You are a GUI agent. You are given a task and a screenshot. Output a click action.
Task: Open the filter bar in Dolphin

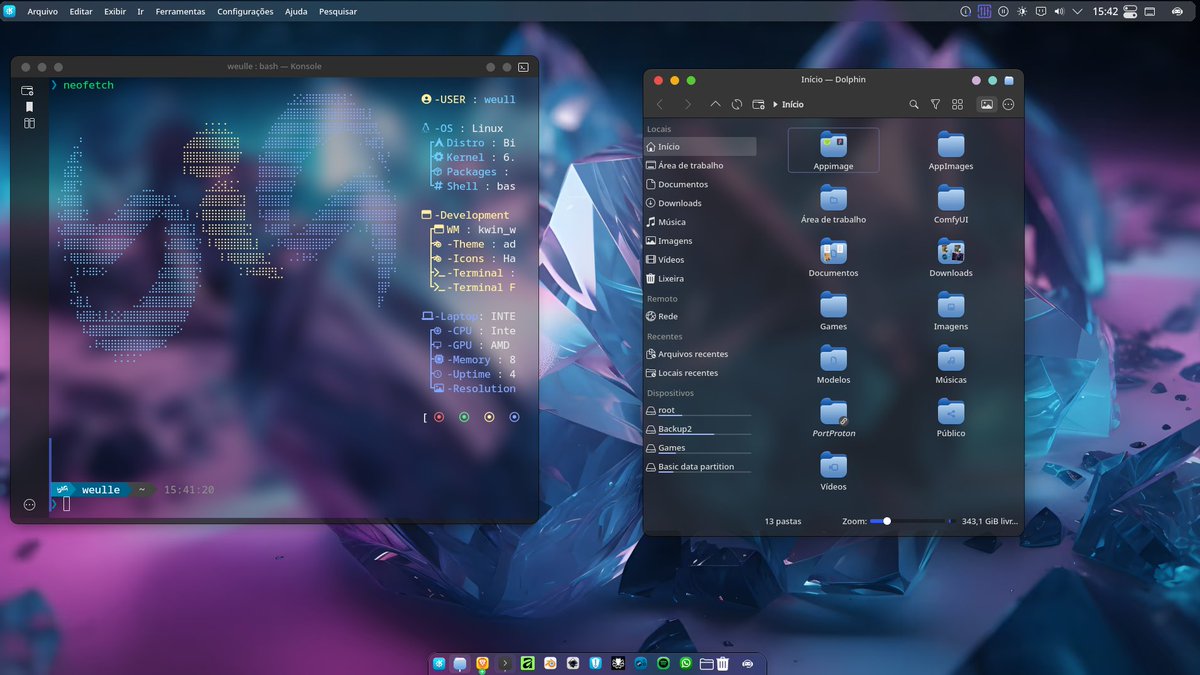(936, 104)
